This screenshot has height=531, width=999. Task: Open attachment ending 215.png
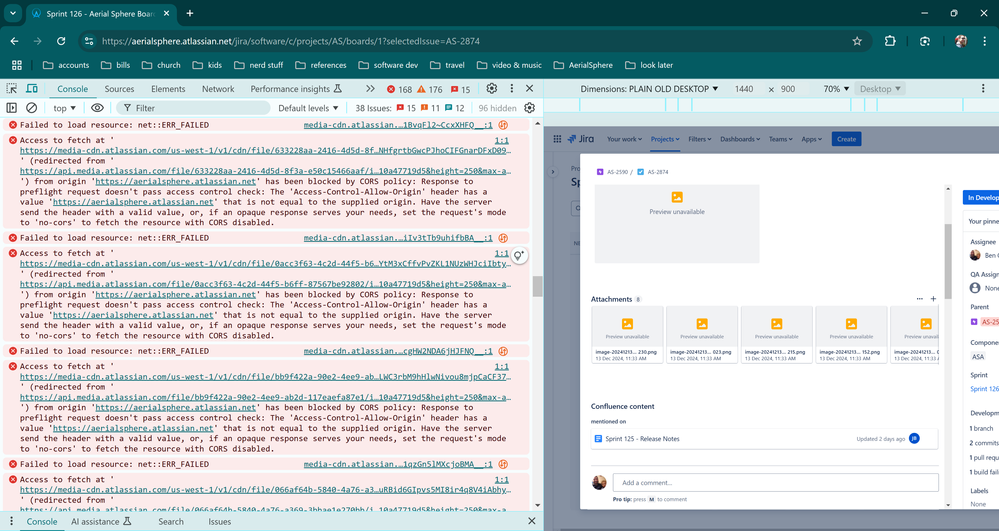776,335
